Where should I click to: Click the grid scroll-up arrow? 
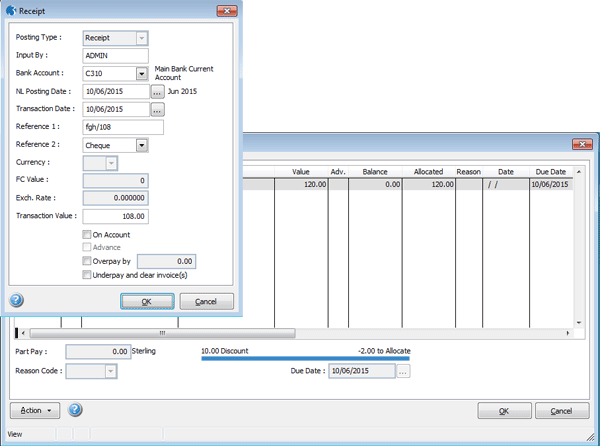(x=579, y=172)
